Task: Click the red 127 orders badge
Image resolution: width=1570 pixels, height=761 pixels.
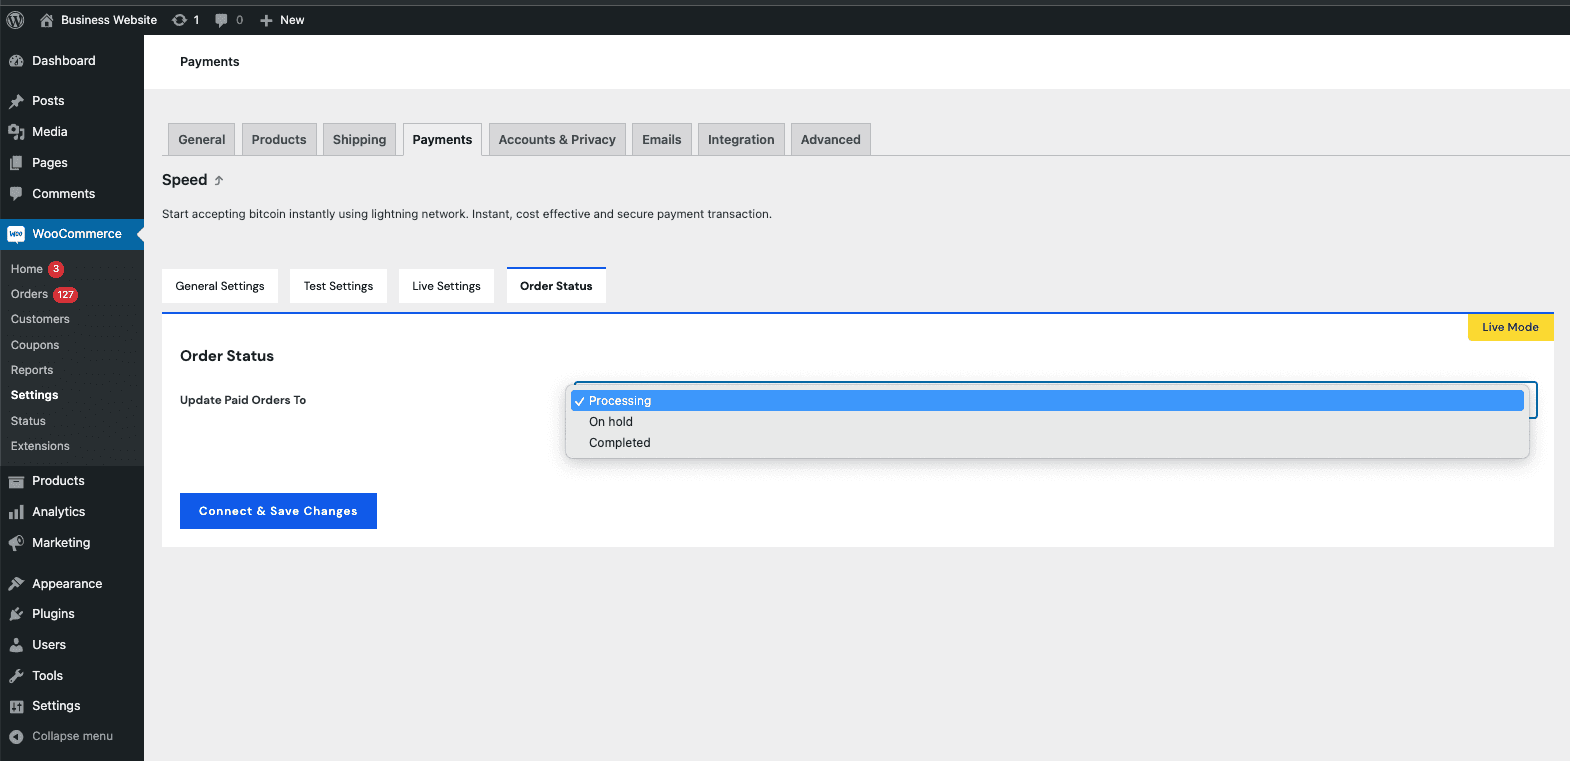Action: [65, 295]
